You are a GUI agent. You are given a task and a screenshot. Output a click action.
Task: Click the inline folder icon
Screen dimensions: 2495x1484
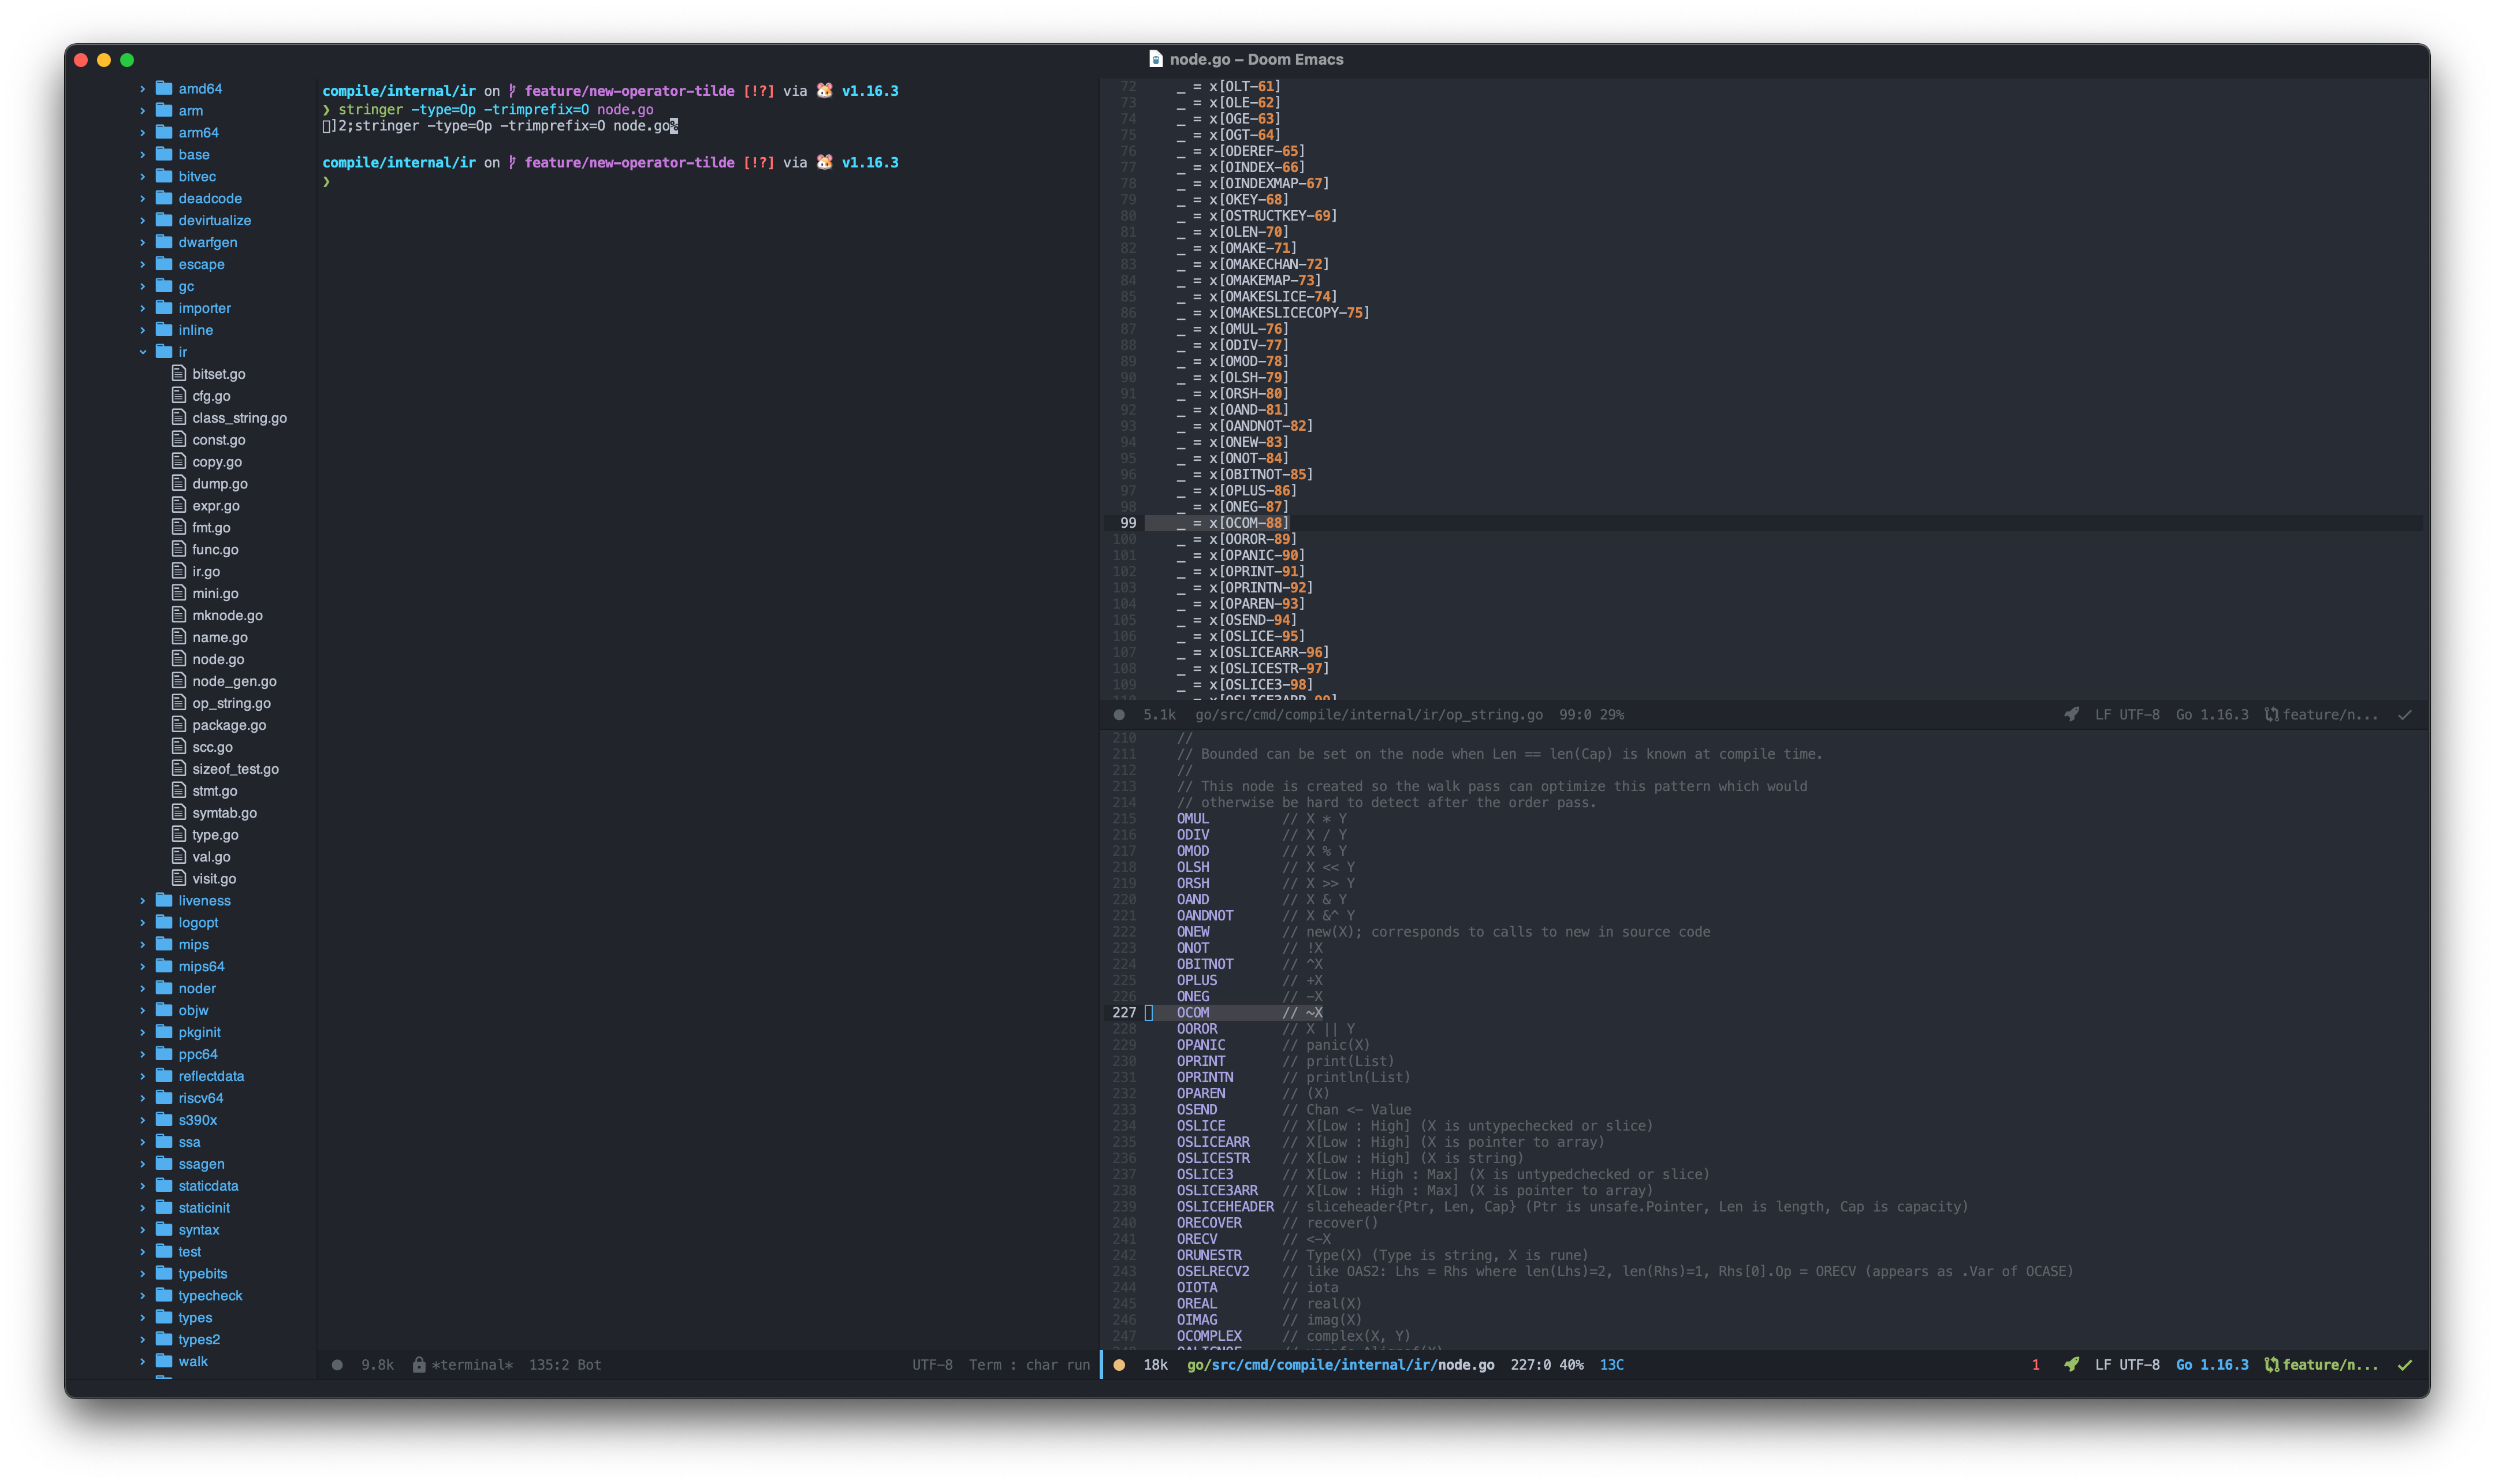165,330
